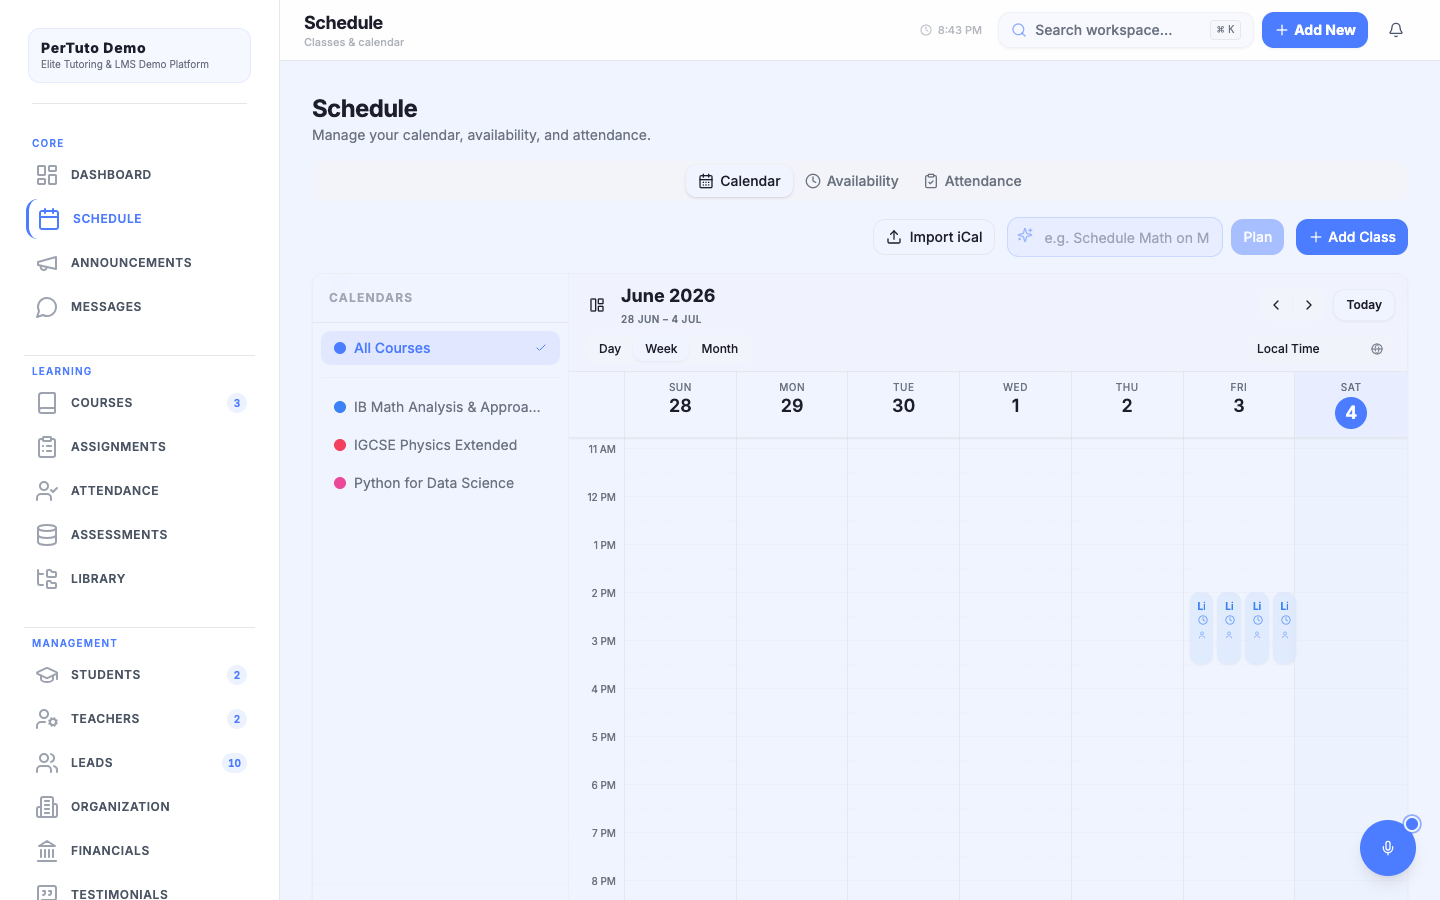Click the Assignments clipboard icon
This screenshot has height=900, width=1440.
(x=47, y=447)
